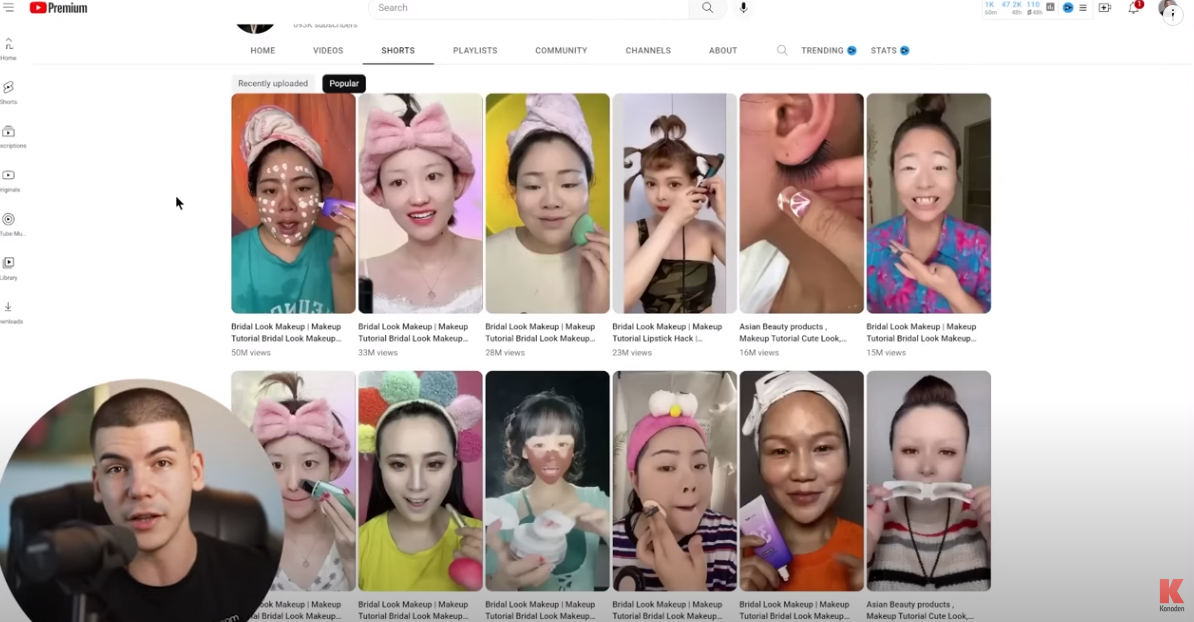Open second-row short with pink headband girl
The width and height of the screenshot is (1194, 622).
point(675,481)
